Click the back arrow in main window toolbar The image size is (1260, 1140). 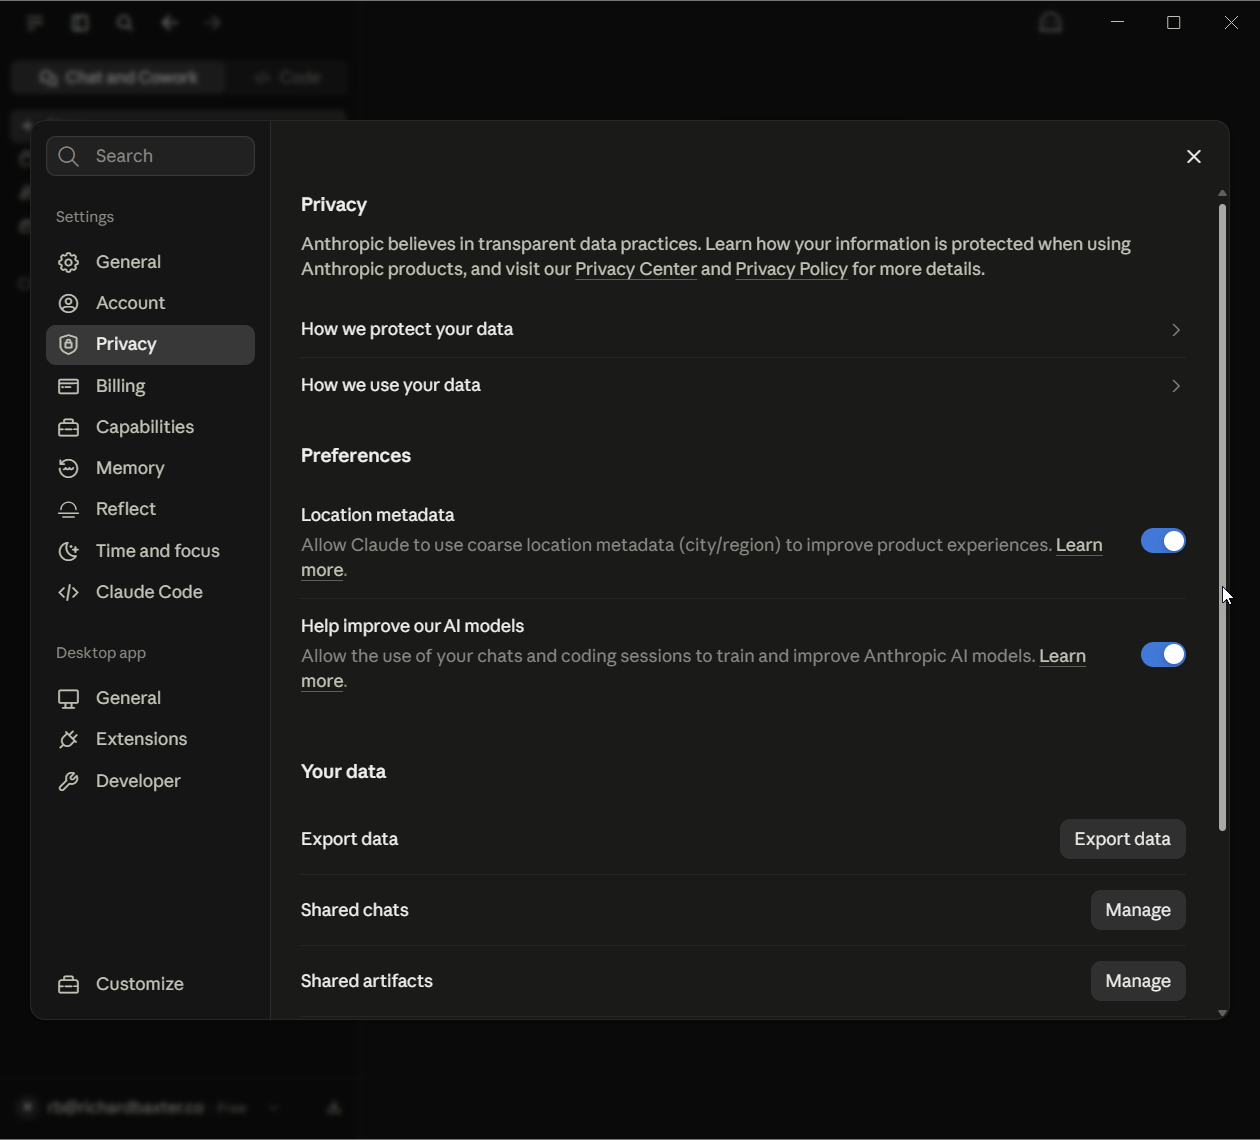point(169,22)
